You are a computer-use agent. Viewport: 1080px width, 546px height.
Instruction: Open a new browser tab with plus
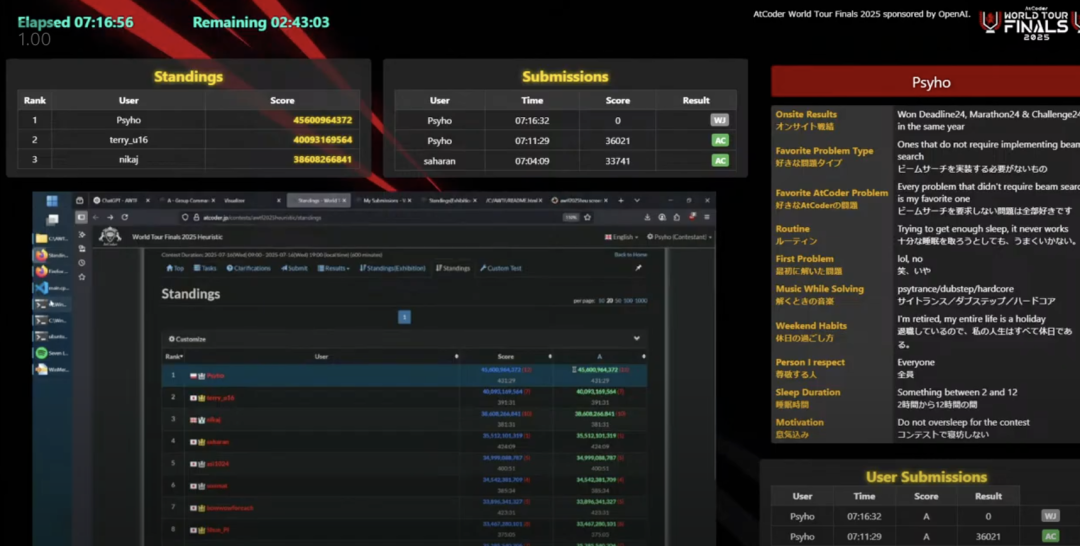pos(621,200)
